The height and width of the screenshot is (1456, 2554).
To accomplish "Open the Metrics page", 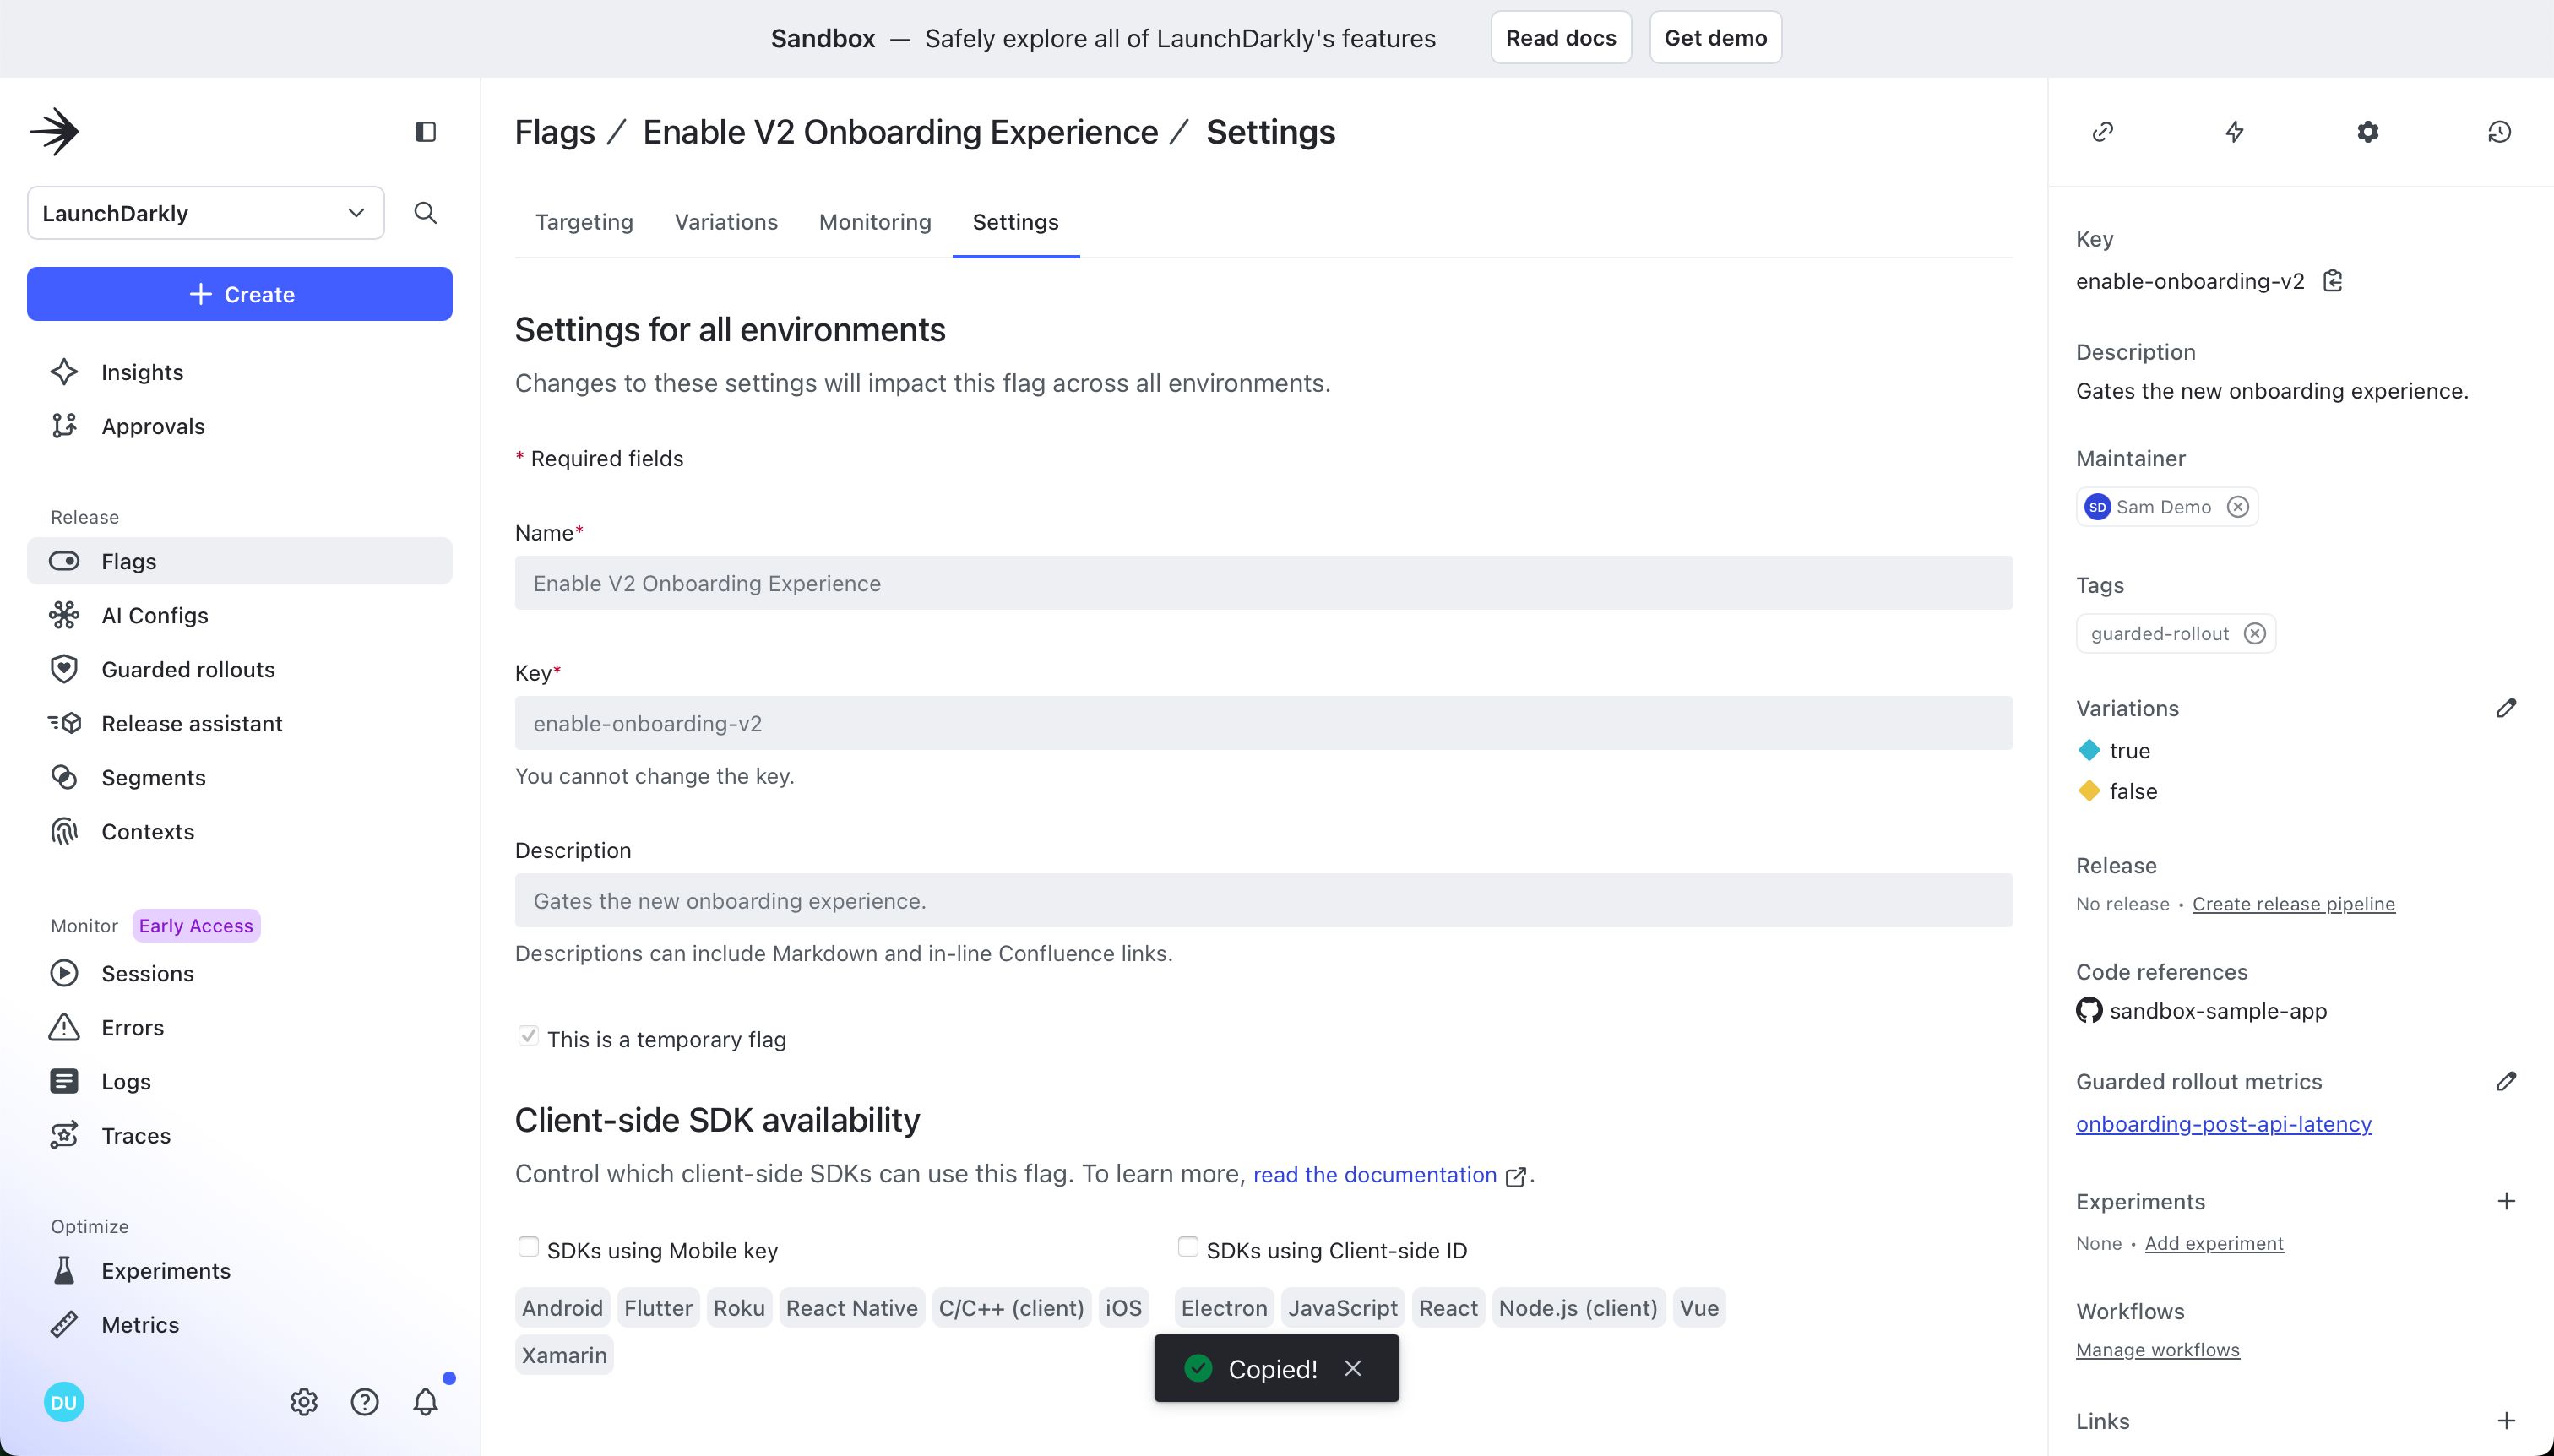I will point(240,1324).
